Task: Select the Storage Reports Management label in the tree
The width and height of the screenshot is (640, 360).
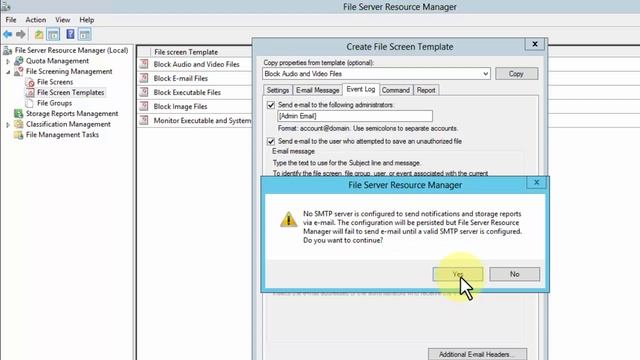Action: click(x=72, y=113)
